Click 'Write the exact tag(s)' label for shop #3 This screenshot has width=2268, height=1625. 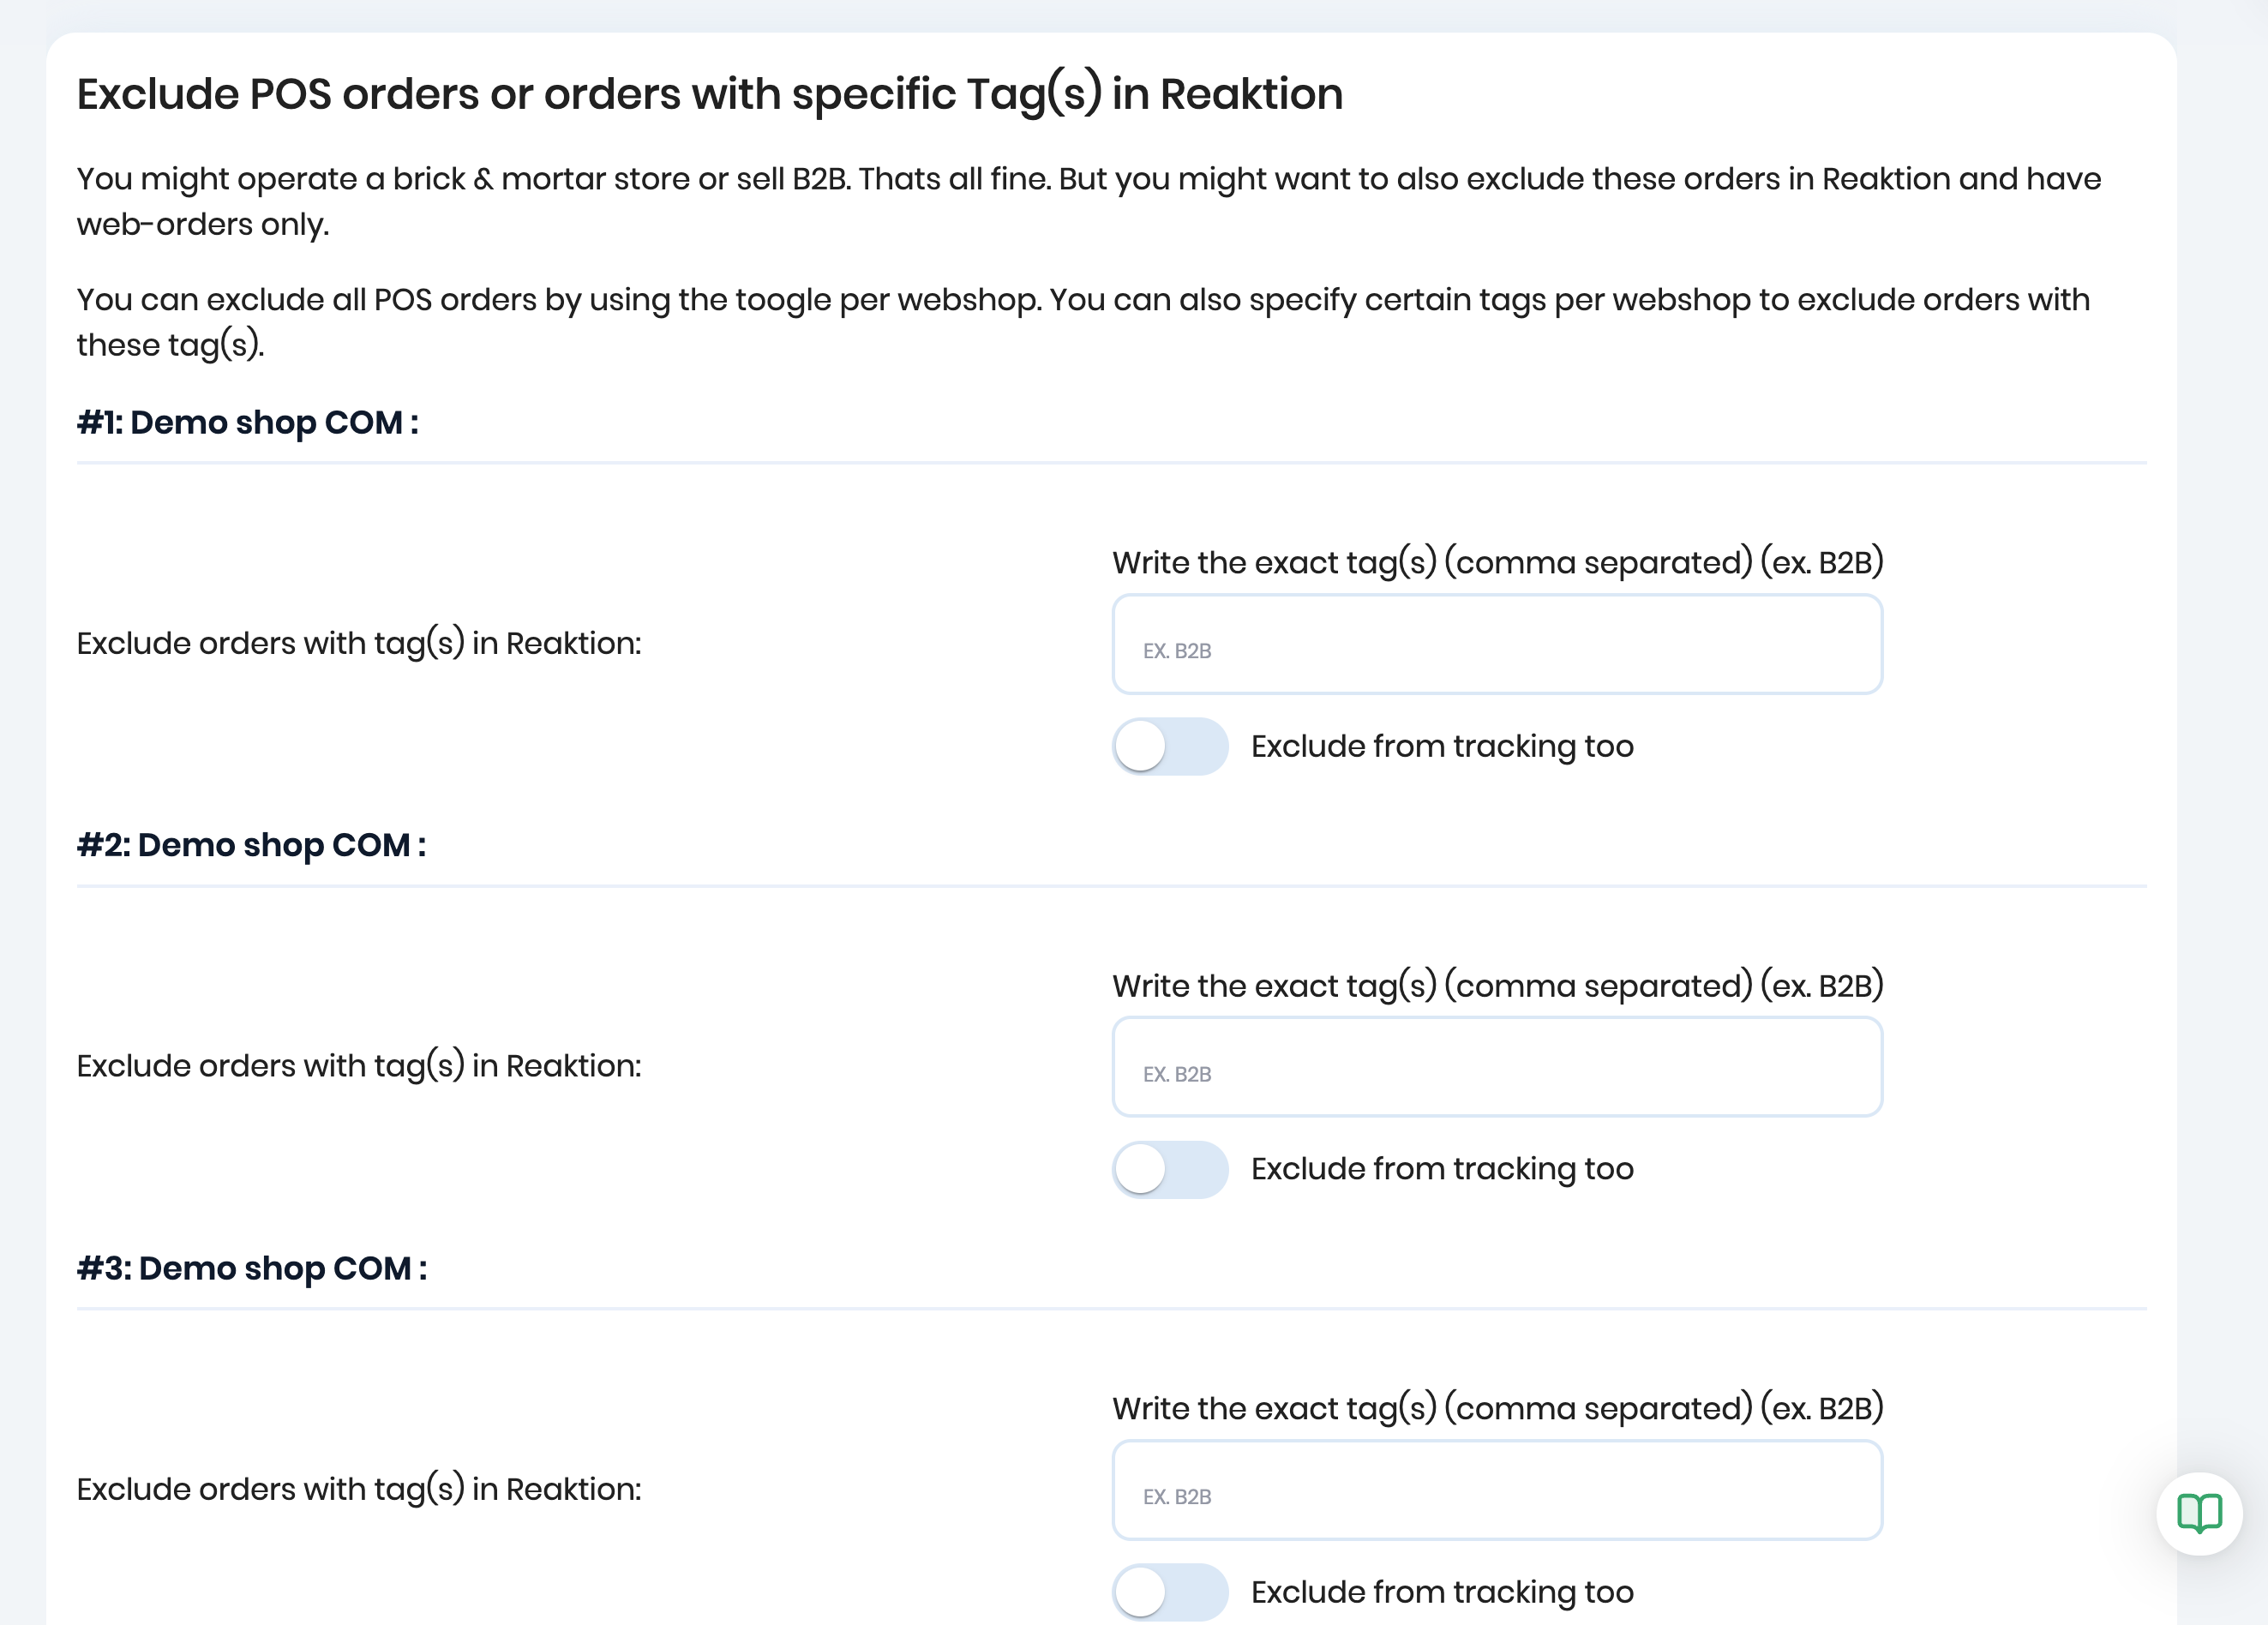point(1497,1408)
